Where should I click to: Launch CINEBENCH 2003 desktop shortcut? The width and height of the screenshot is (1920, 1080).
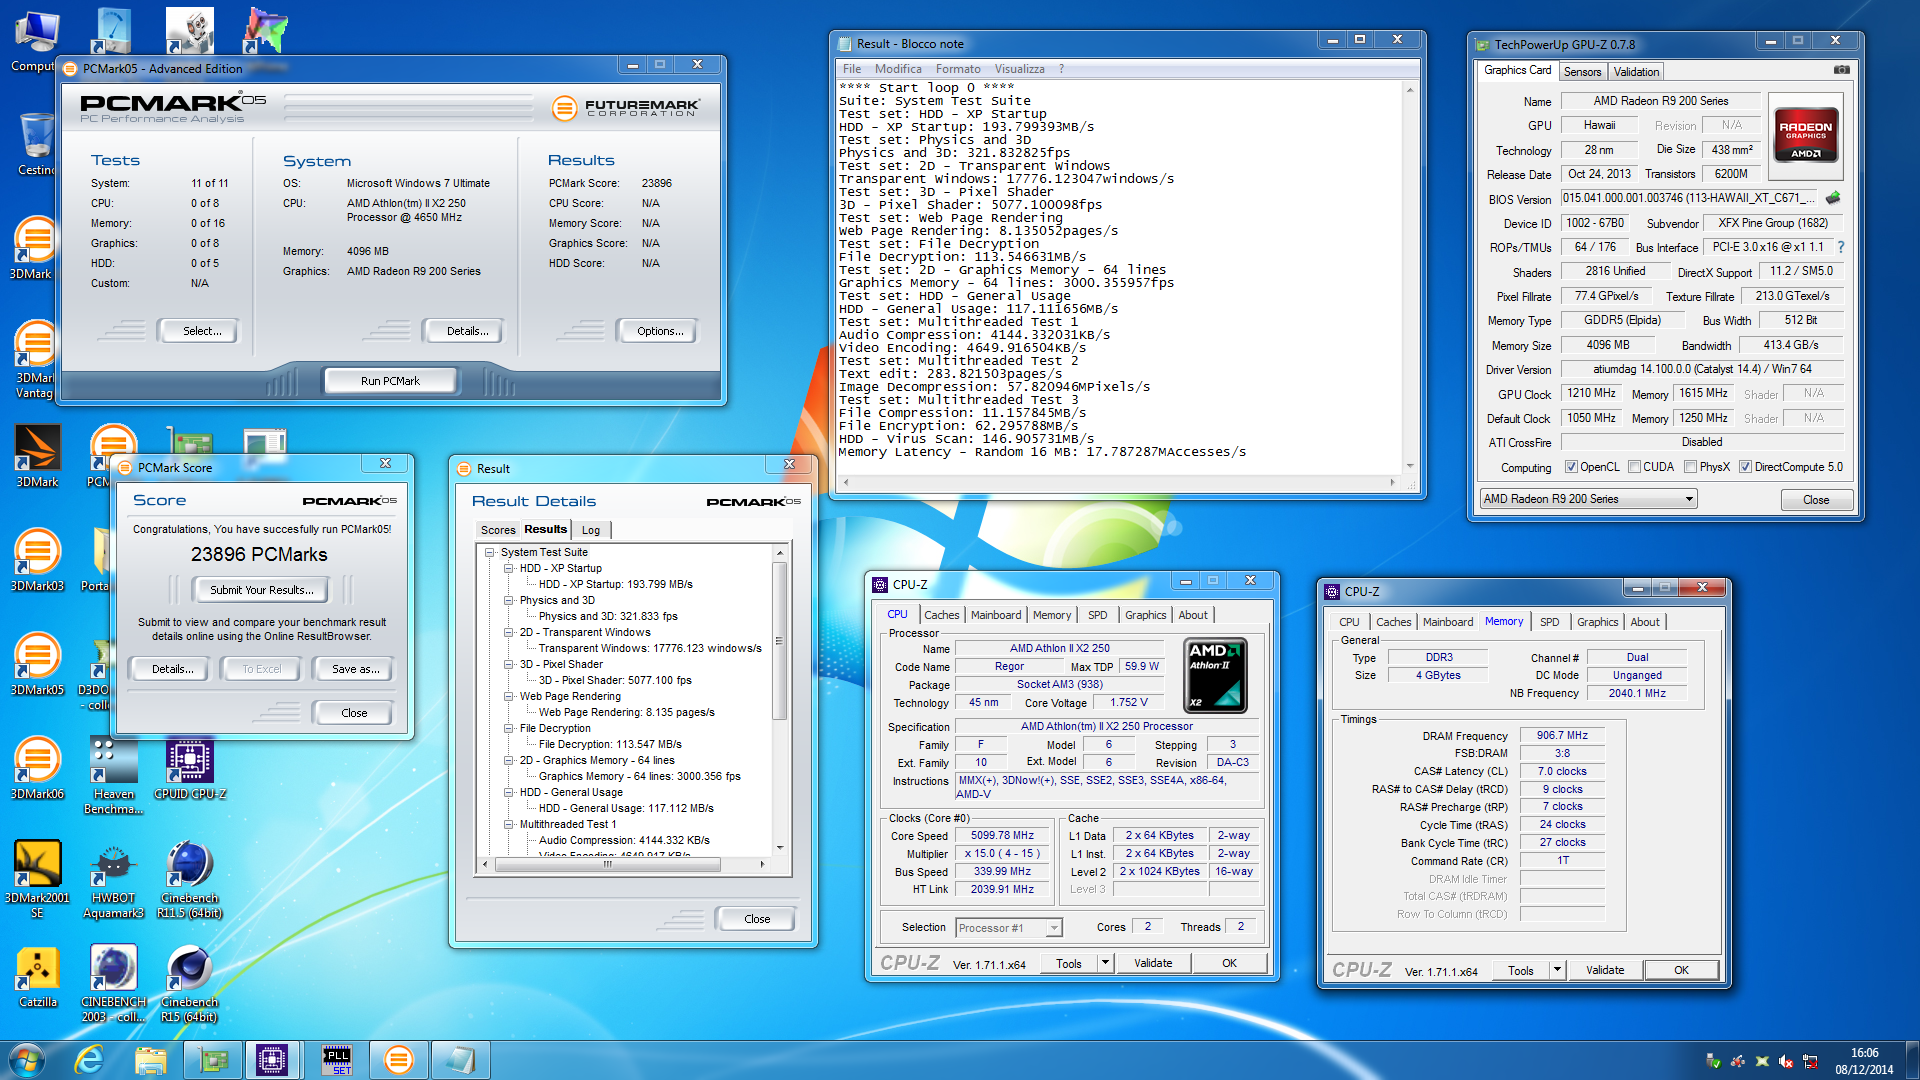click(113, 984)
